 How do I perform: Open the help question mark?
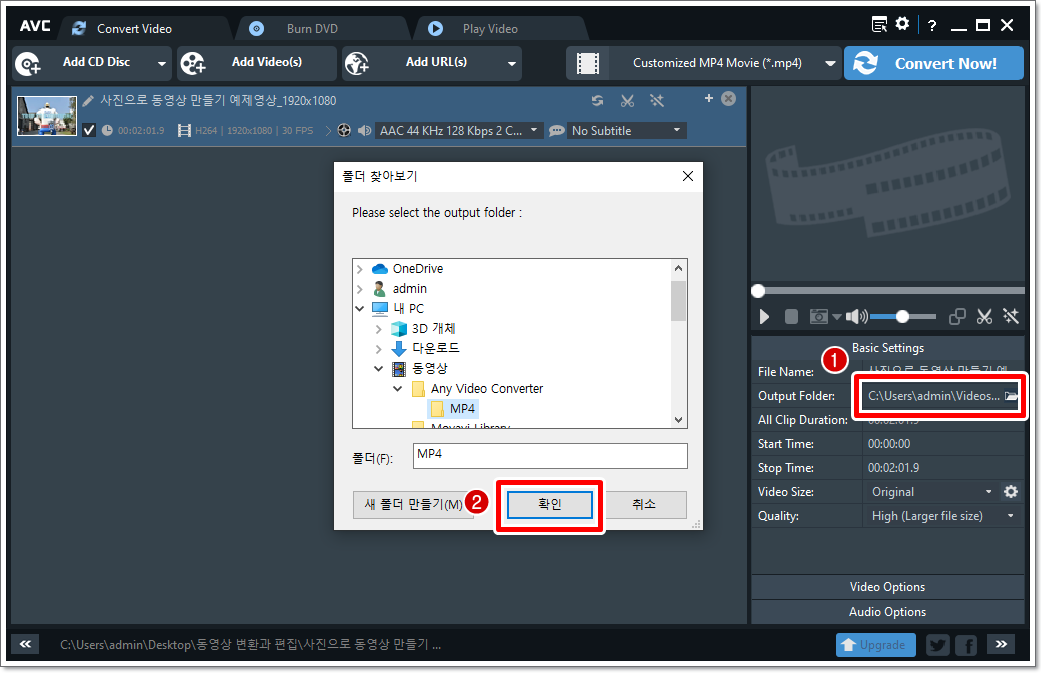click(x=932, y=26)
